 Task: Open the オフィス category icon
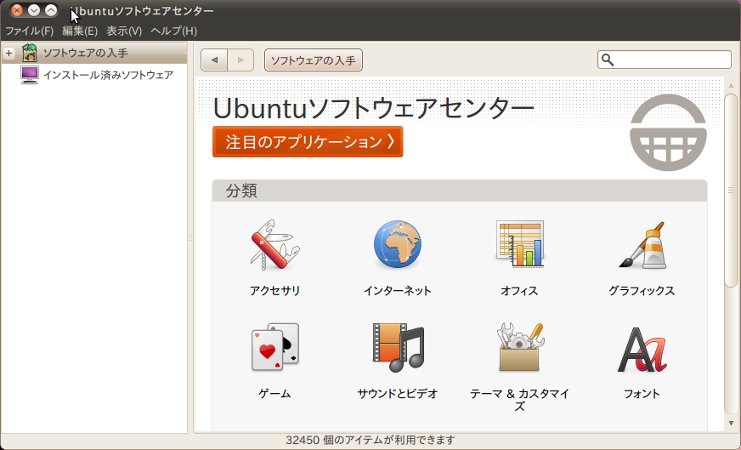519,245
